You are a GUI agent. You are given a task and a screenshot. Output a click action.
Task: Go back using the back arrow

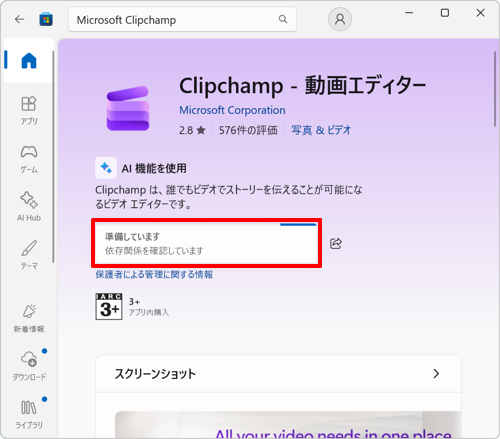pyautogui.click(x=20, y=19)
